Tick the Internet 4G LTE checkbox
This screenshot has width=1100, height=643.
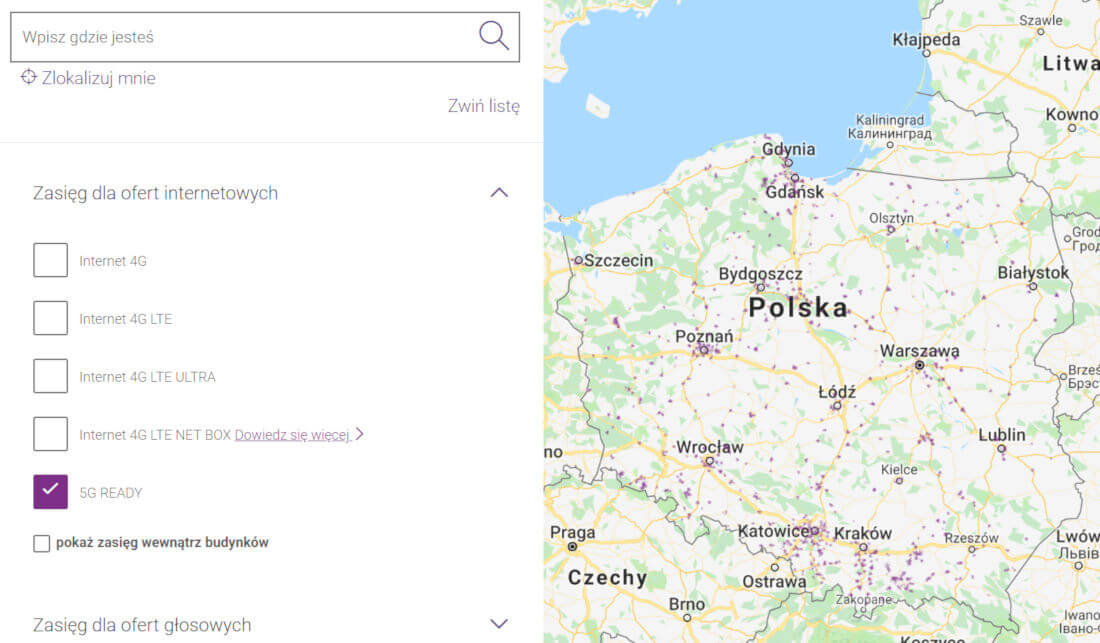coord(51,318)
